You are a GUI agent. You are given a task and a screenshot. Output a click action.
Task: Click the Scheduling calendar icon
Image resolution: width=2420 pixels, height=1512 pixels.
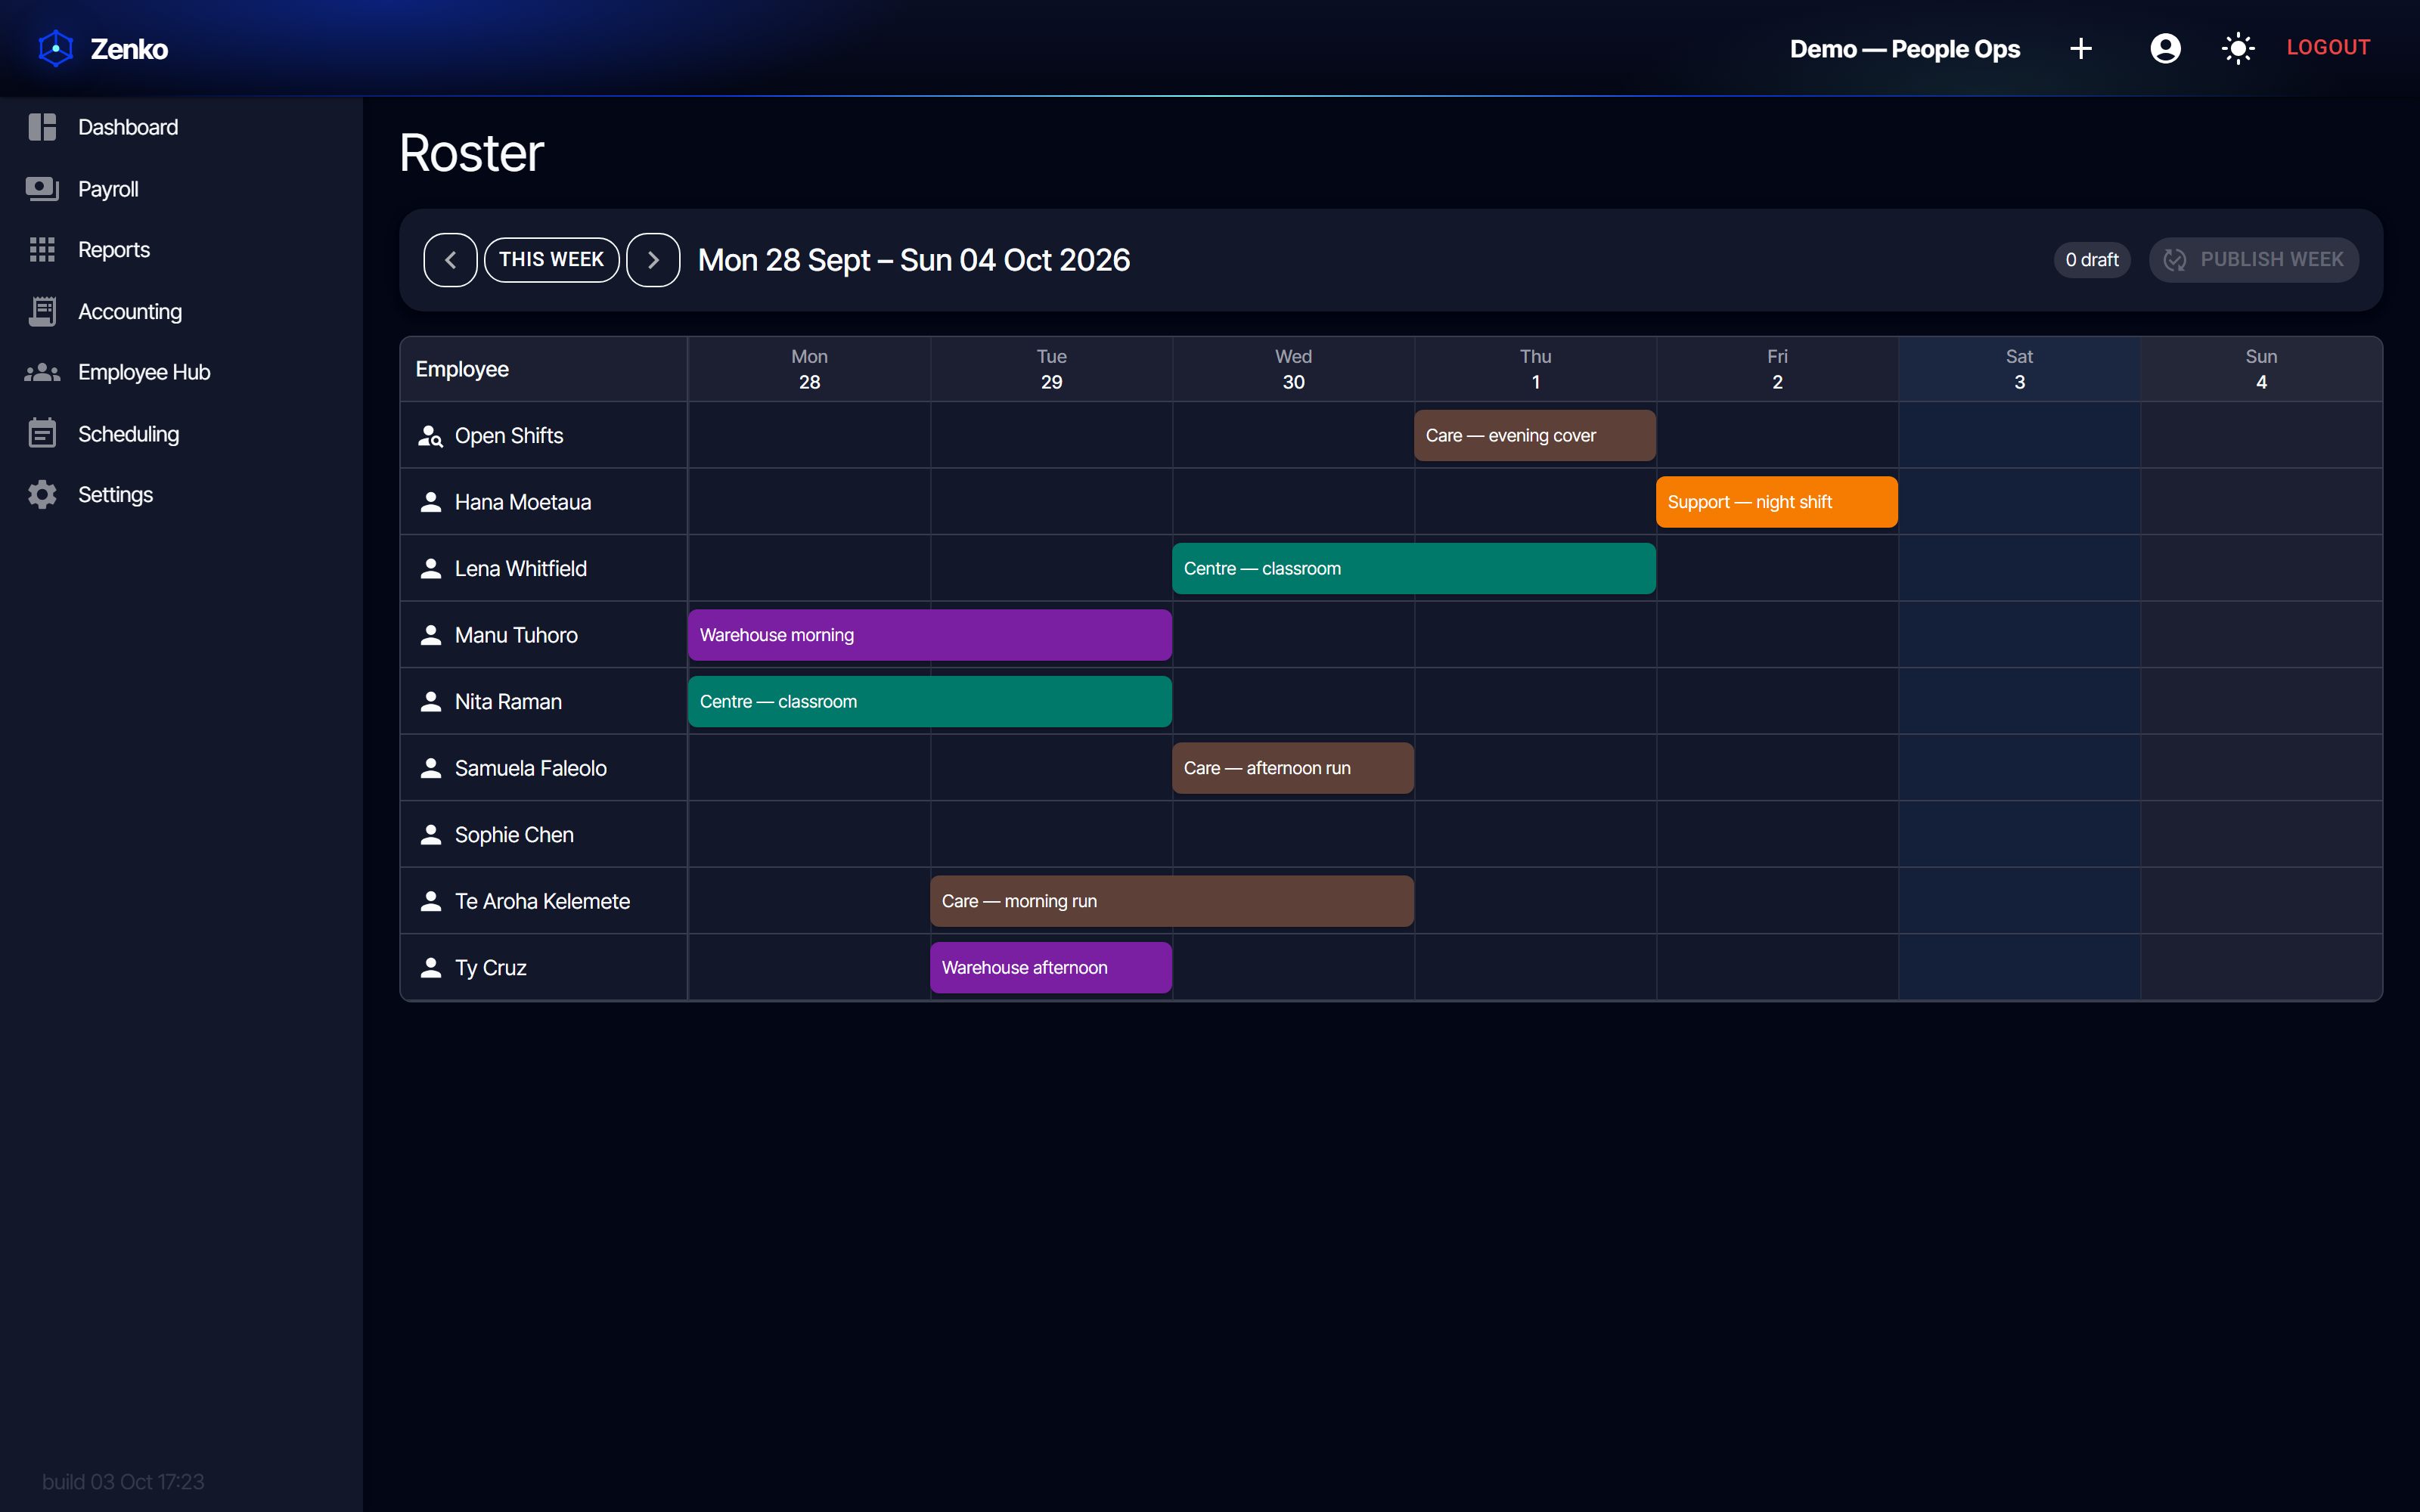pos(42,433)
